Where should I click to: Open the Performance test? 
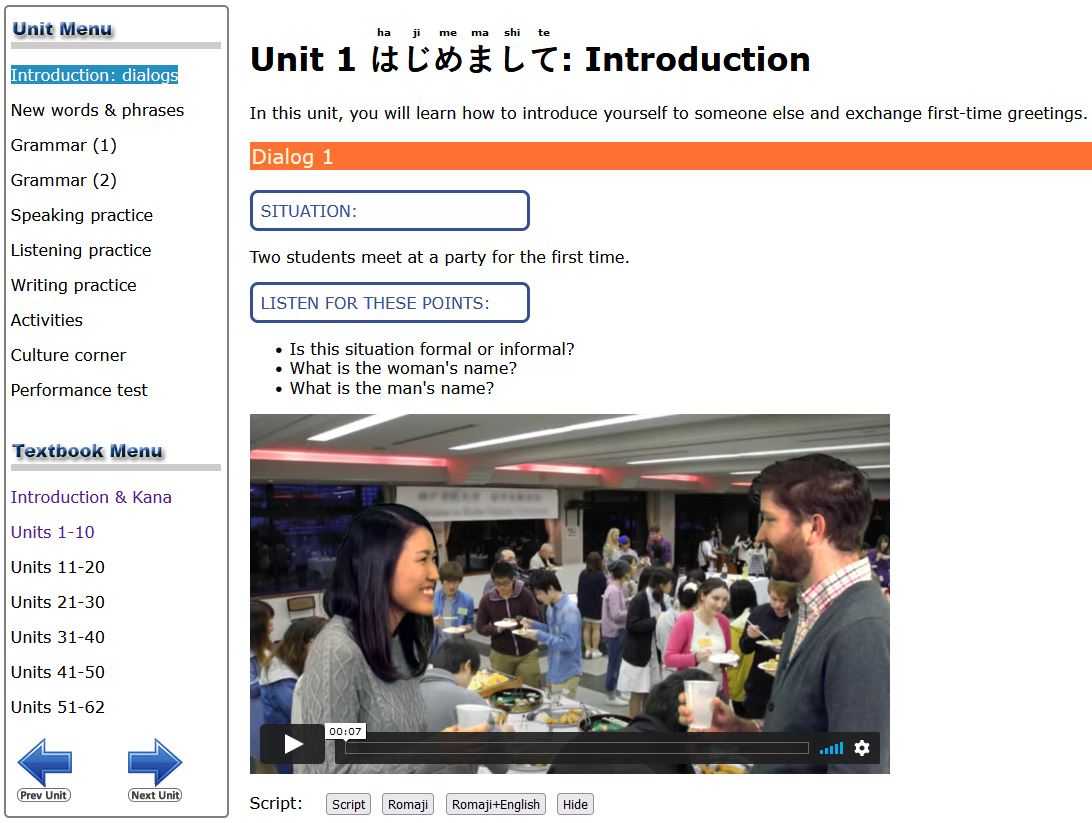[79, 390]
